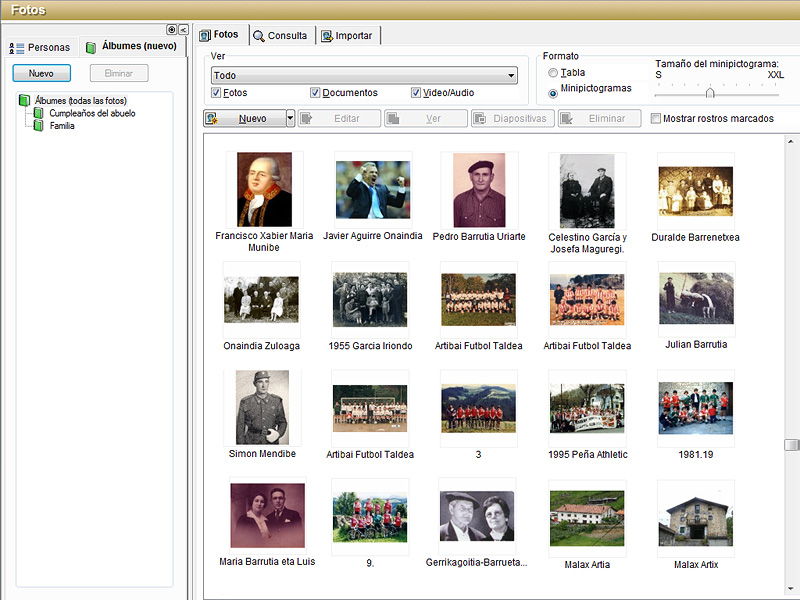Switch to the Consulta tab

[281, 36]
